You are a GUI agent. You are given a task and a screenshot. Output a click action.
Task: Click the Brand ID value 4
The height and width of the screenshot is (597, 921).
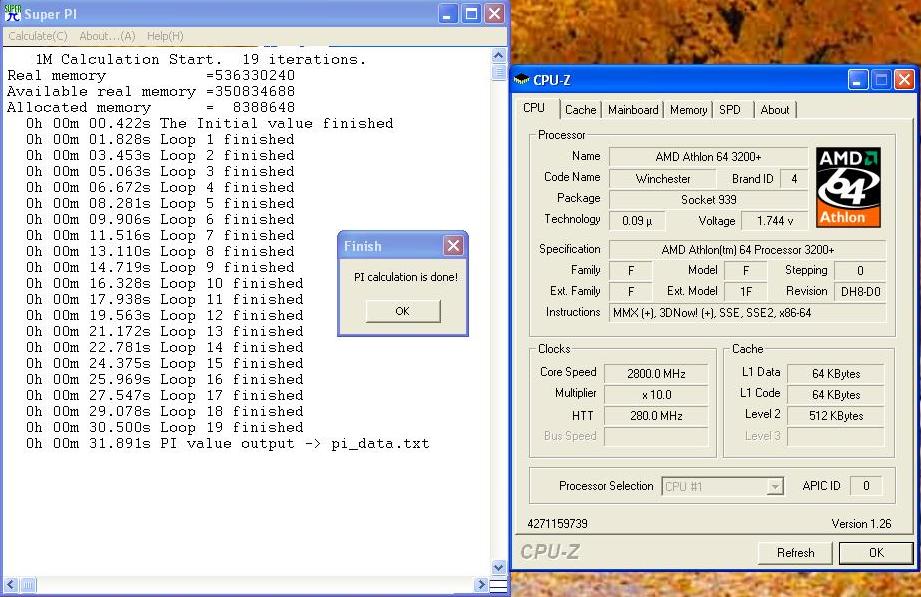tap(794, 179)
